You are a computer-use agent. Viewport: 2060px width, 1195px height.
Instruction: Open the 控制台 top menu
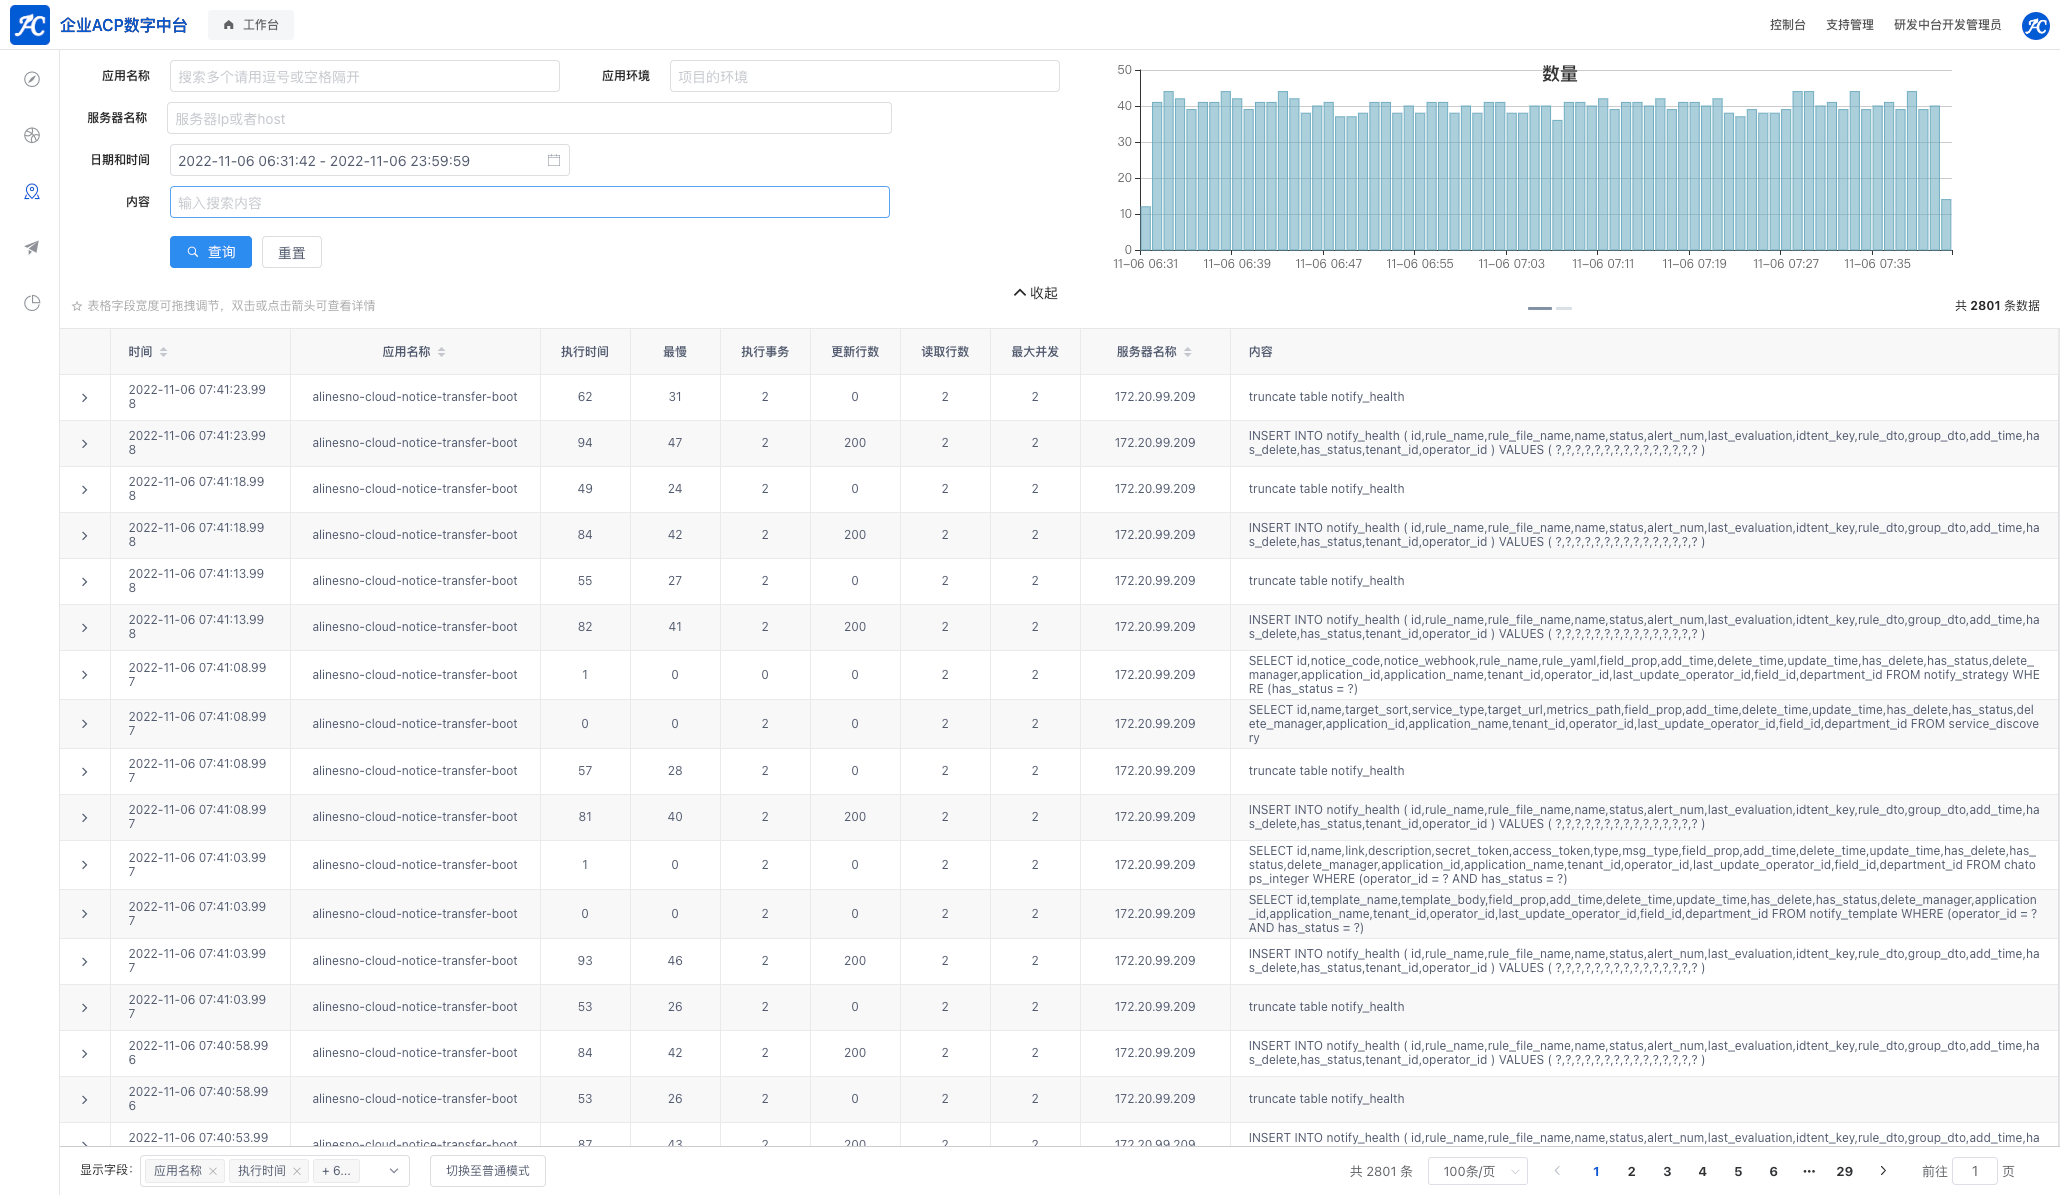tap(1787, 25)
